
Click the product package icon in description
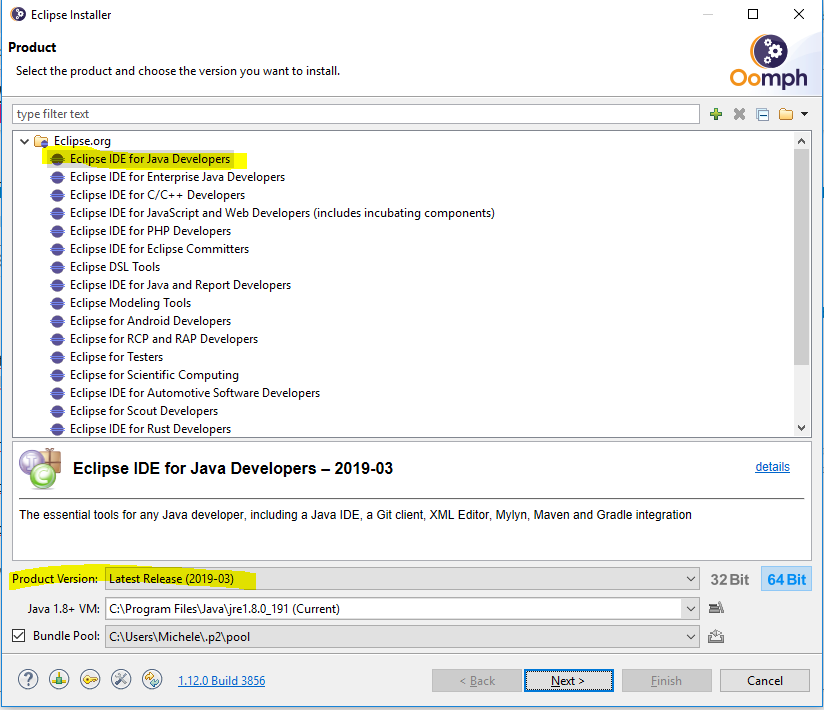(40, 468)
